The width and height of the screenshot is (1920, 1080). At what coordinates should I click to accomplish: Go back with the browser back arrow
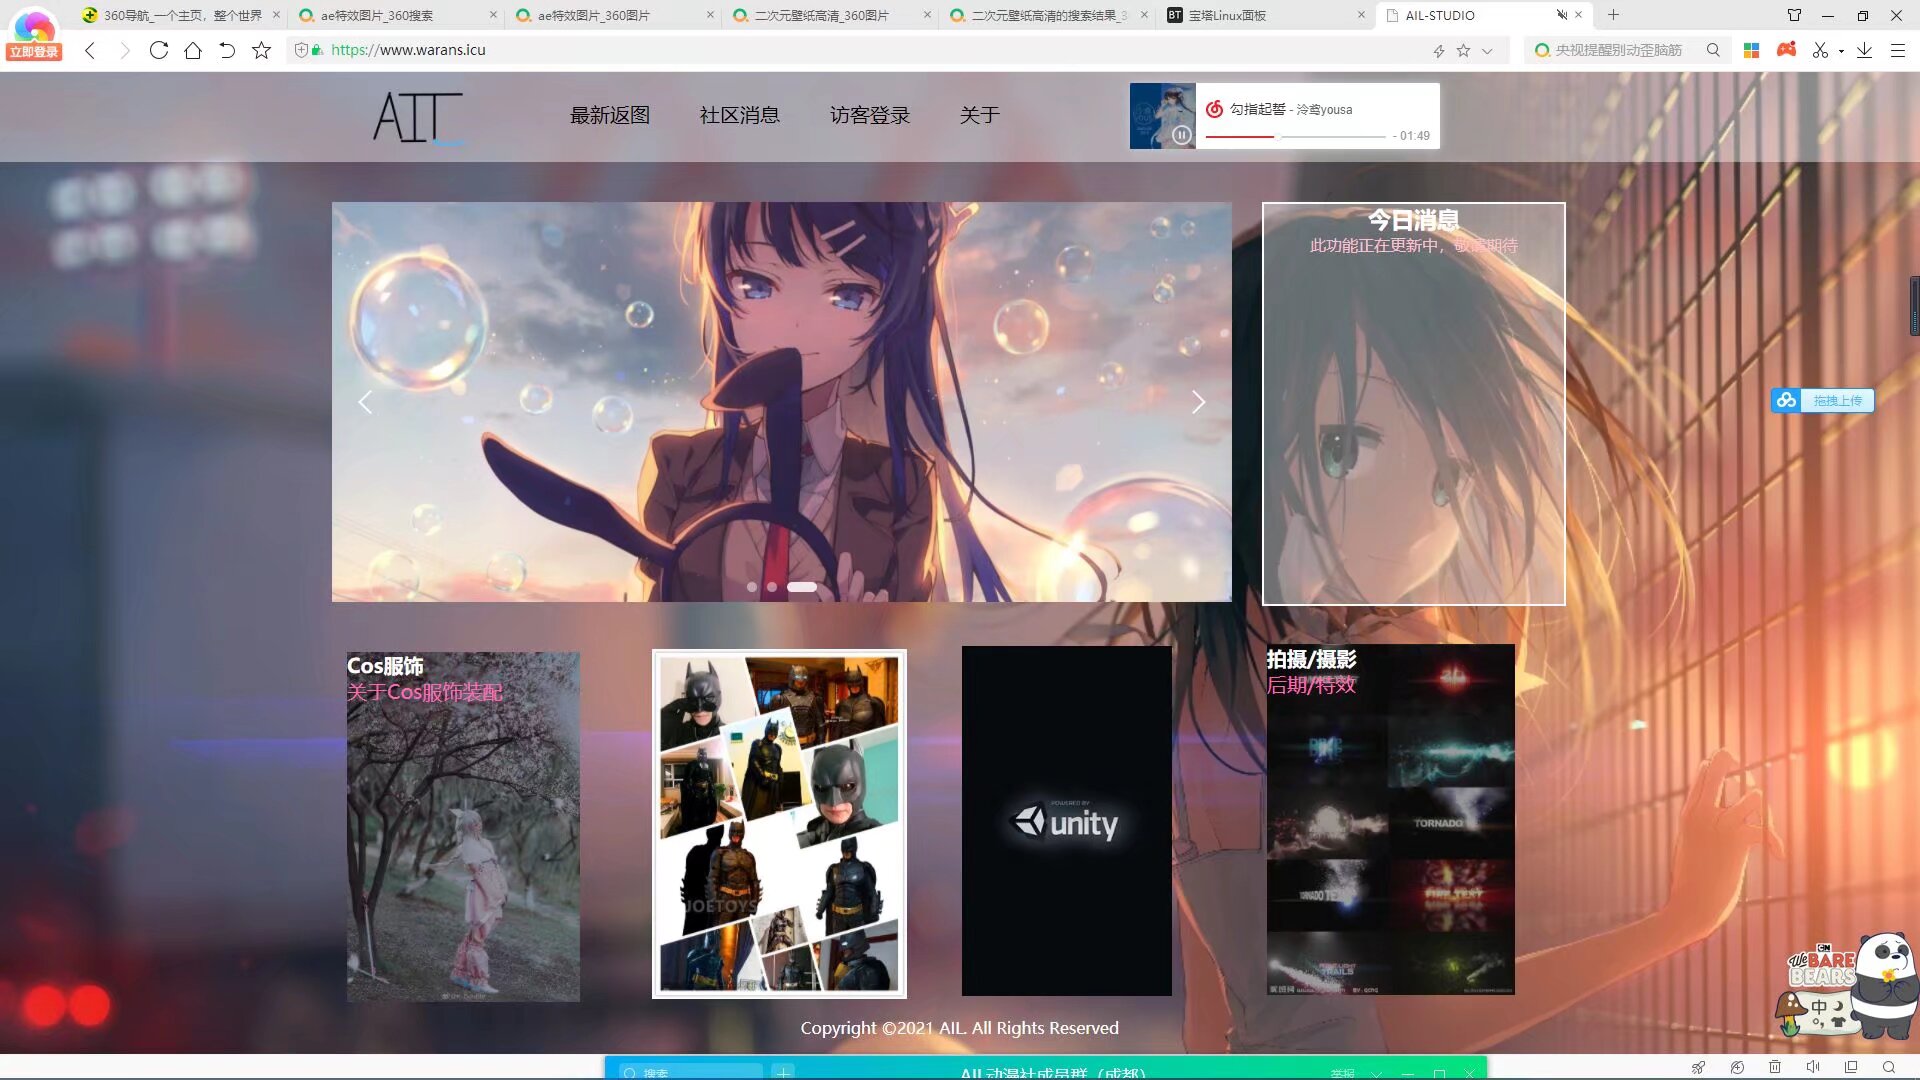point(90,50)
